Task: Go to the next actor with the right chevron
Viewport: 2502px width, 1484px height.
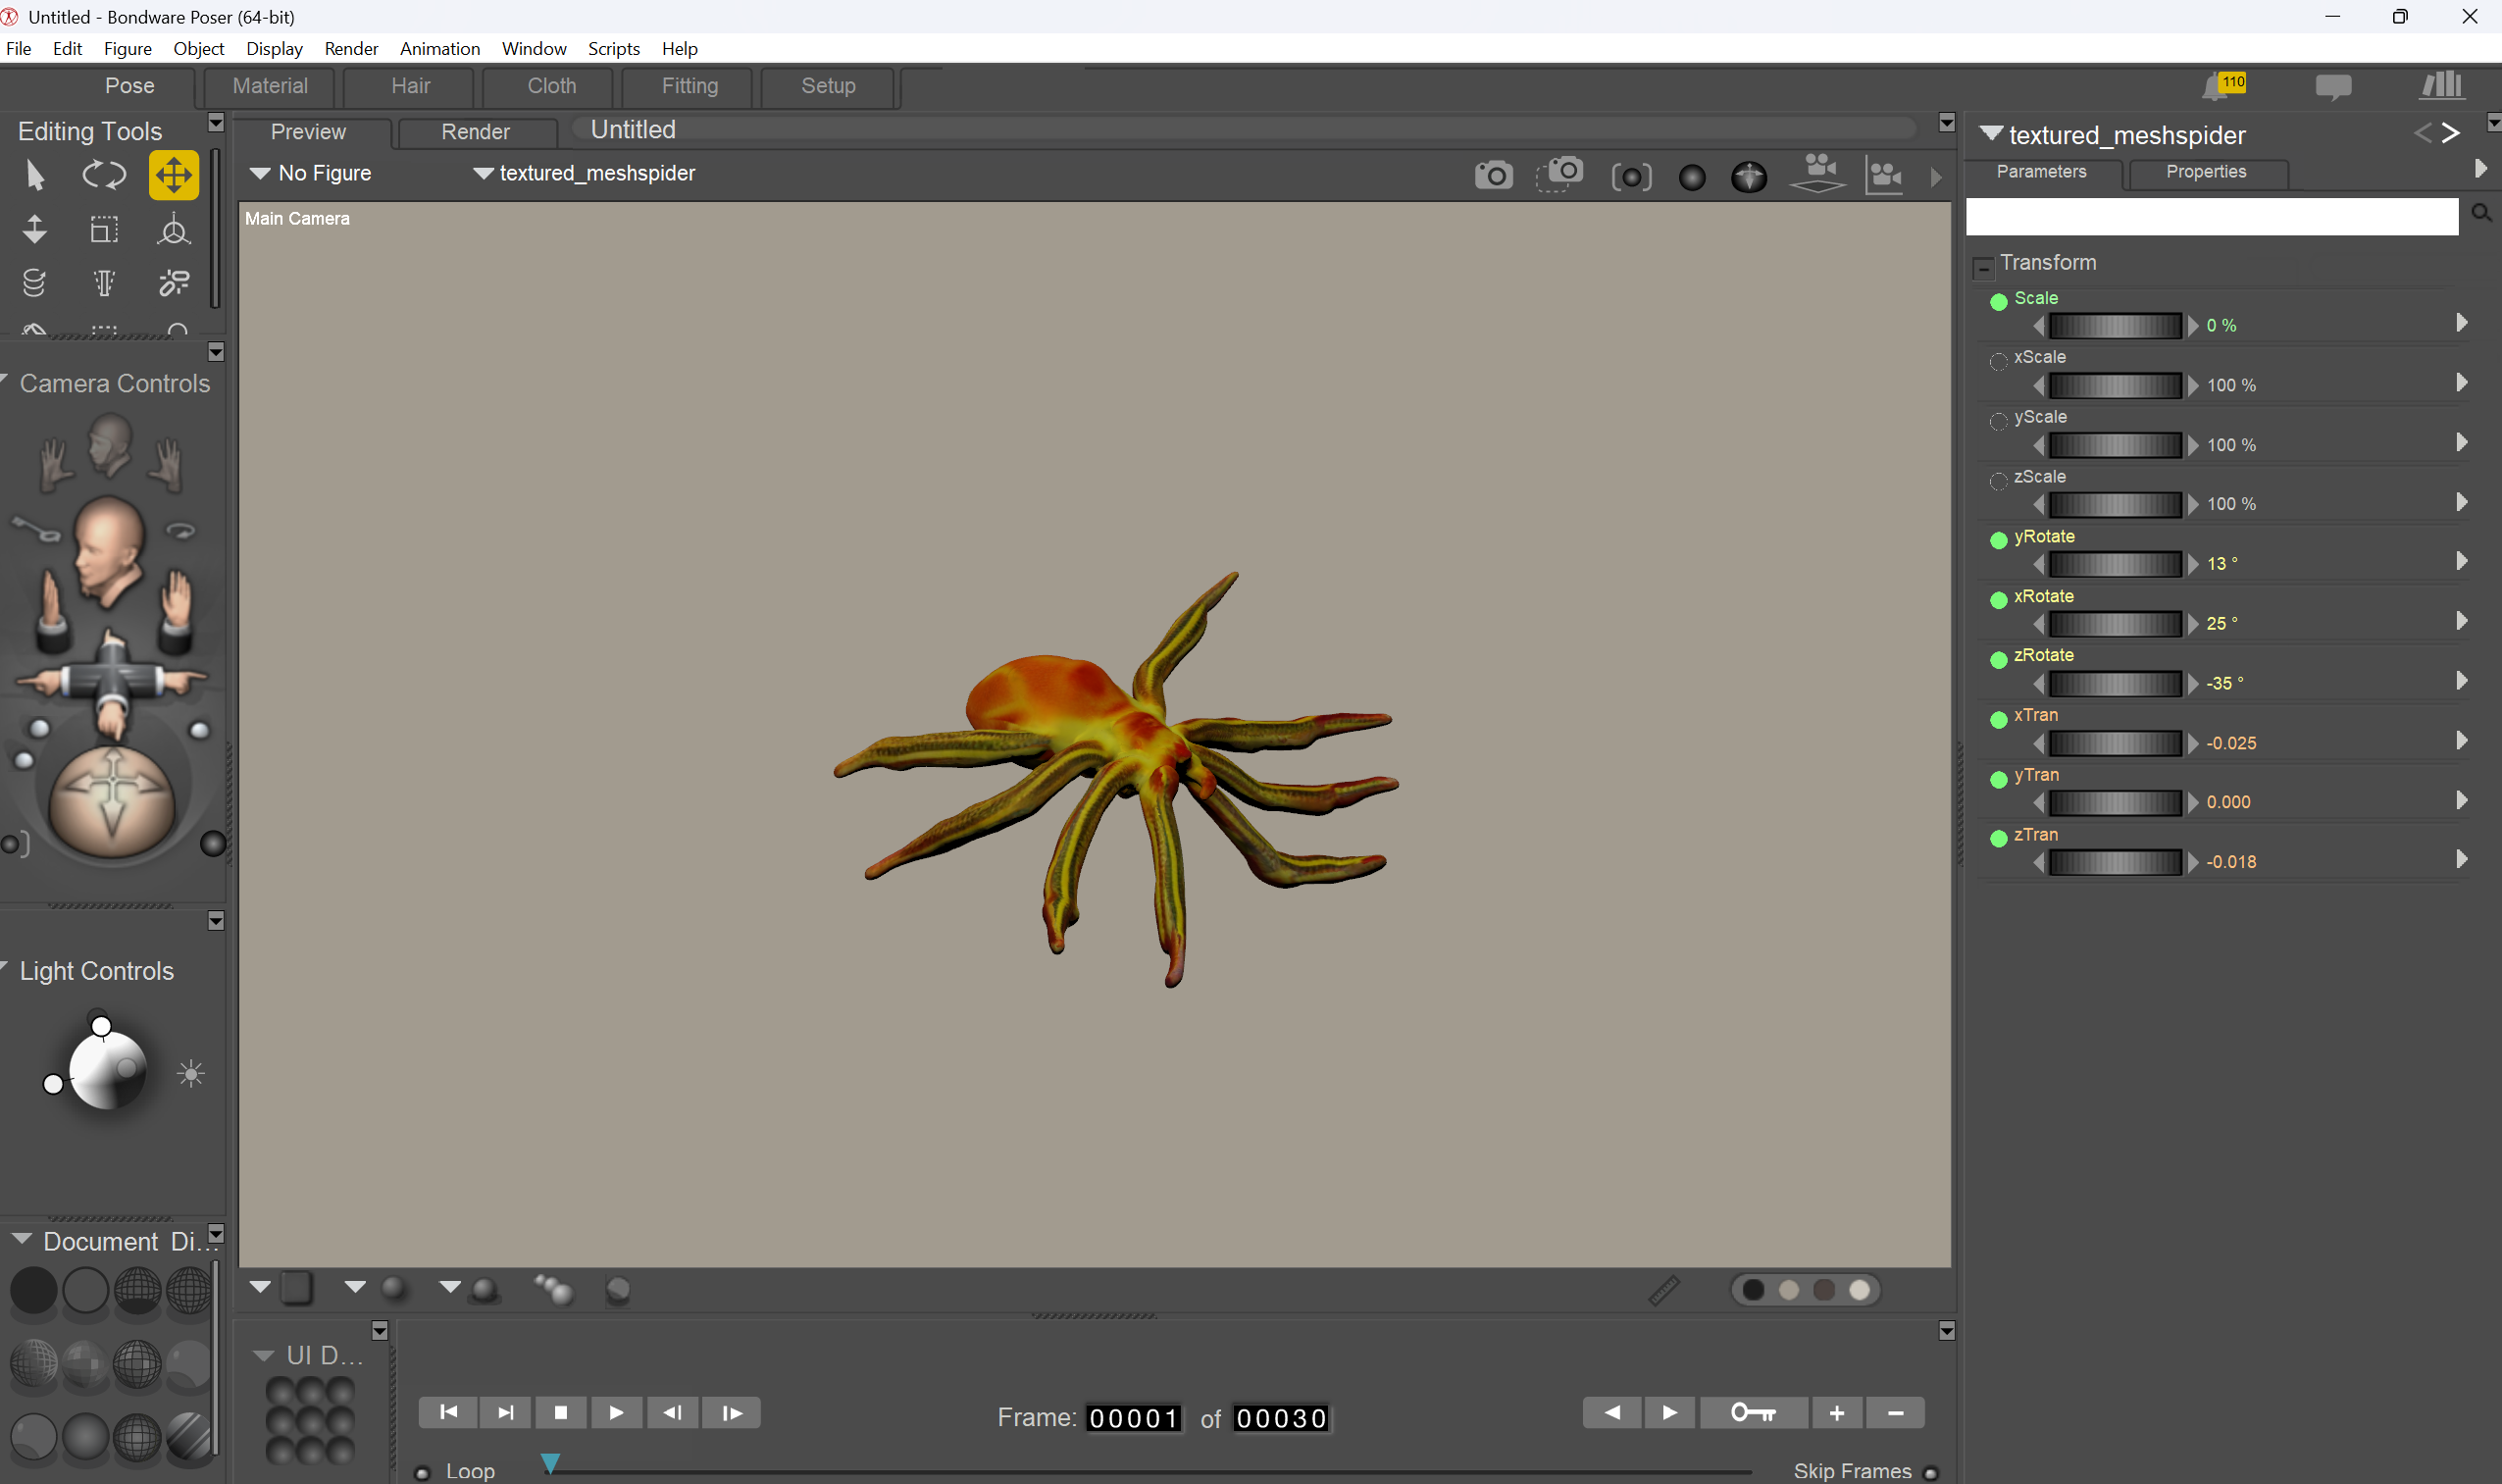Action: tap(2450, 133)
